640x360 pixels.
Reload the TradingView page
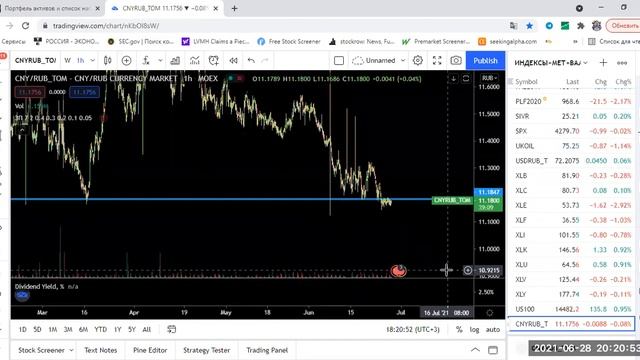coord(25,26)
